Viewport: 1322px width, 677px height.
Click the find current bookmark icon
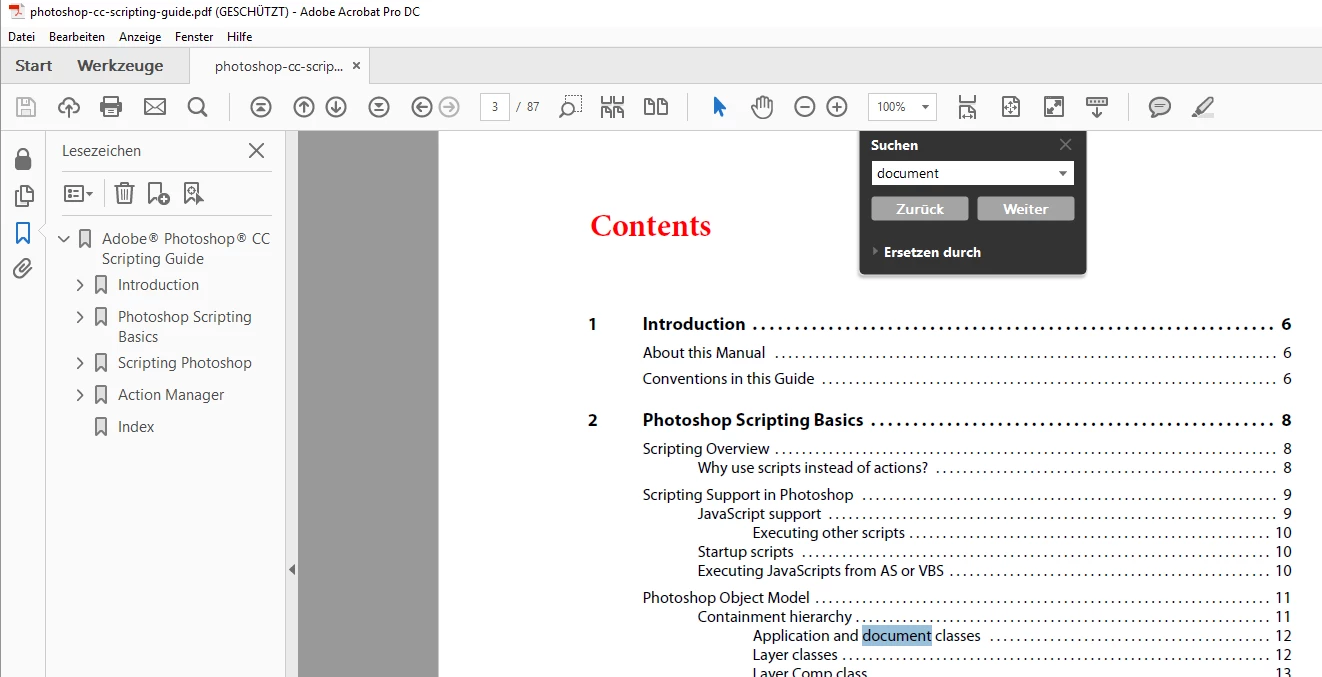[x=193, y=193]
